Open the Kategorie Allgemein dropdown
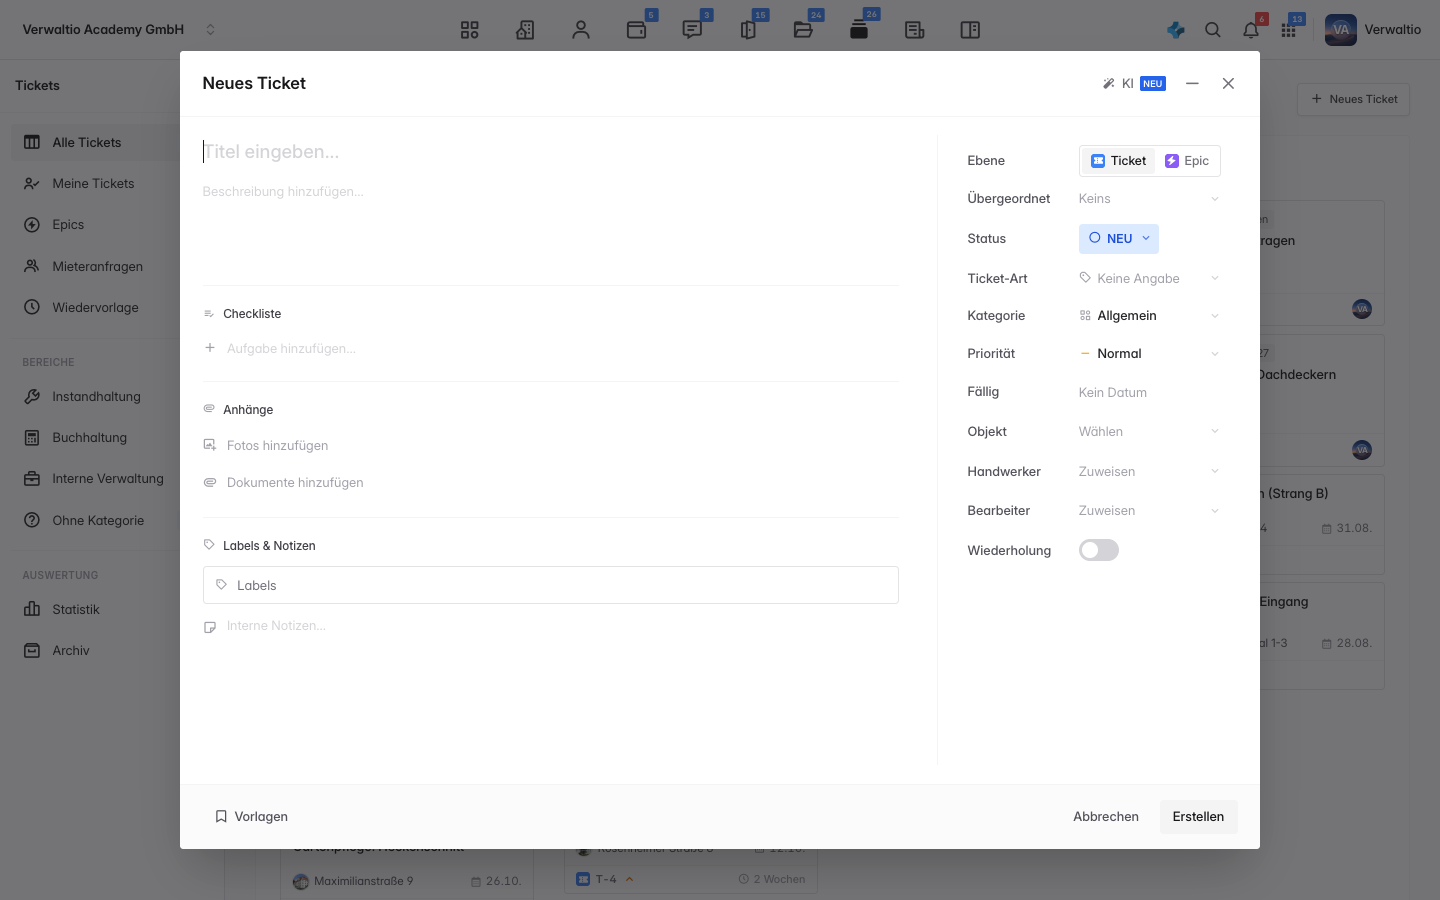 [x=1150, y=316]
